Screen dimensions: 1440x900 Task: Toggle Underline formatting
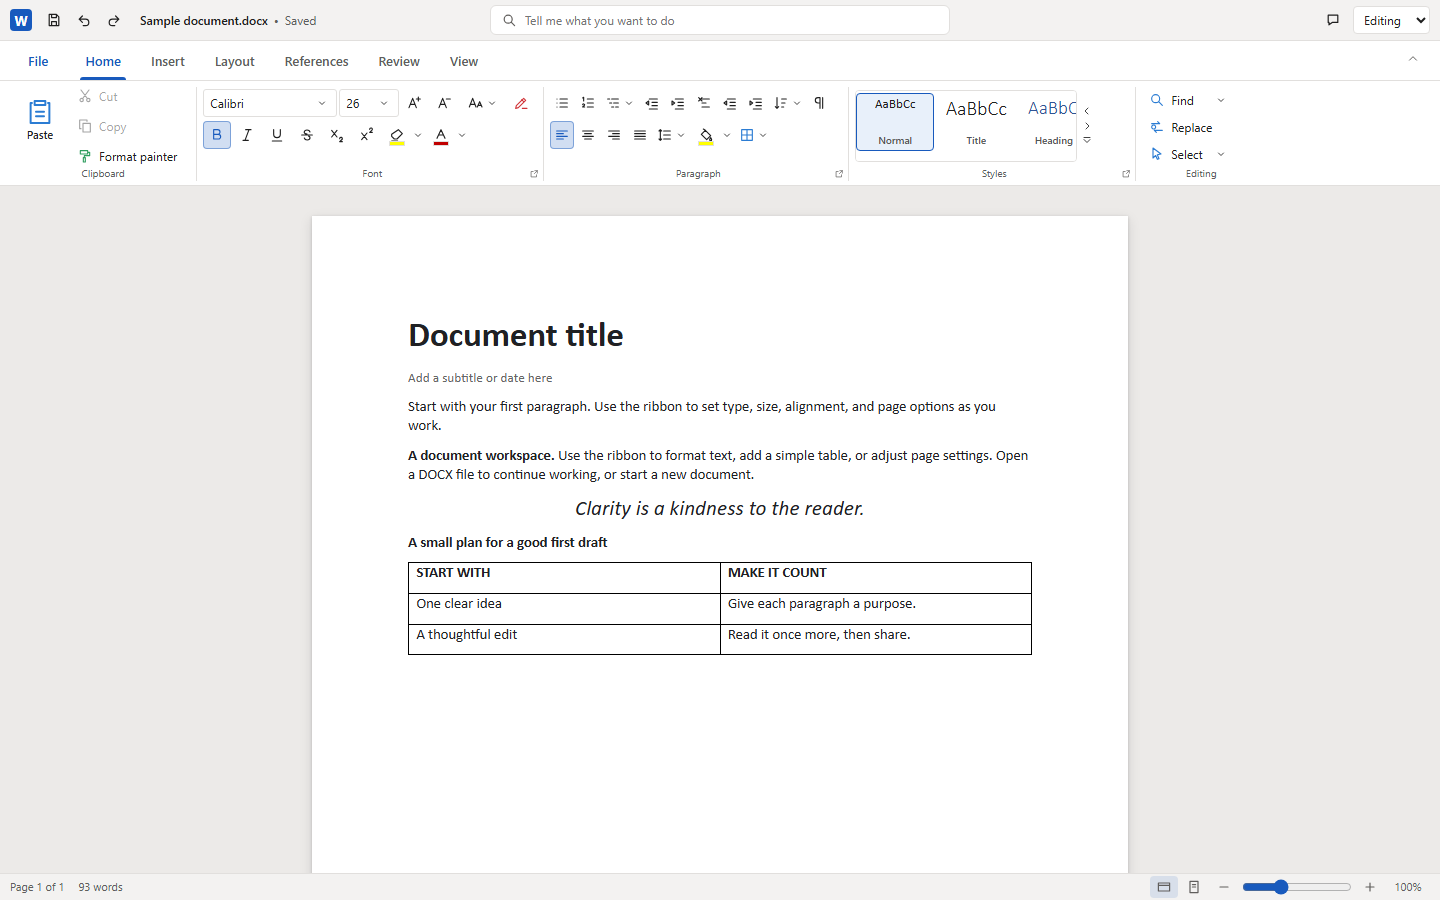[277, 135]
